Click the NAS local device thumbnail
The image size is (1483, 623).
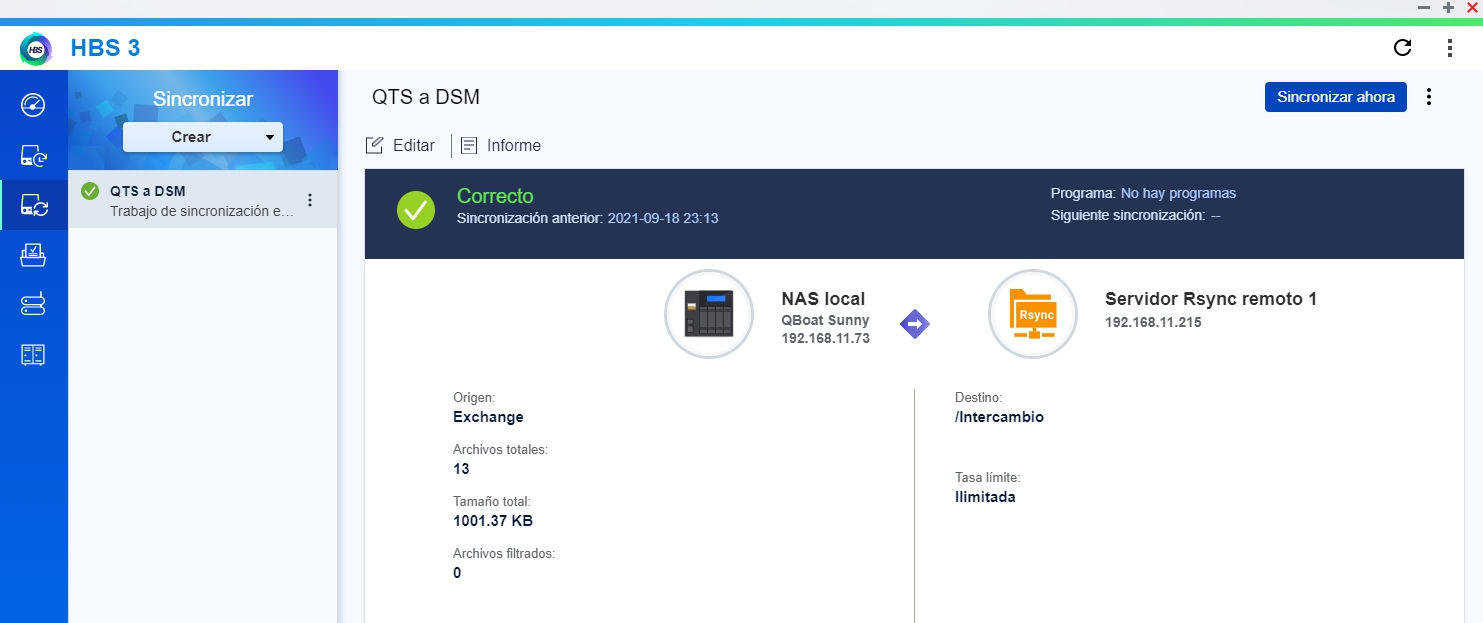click(x=709, y=314)
